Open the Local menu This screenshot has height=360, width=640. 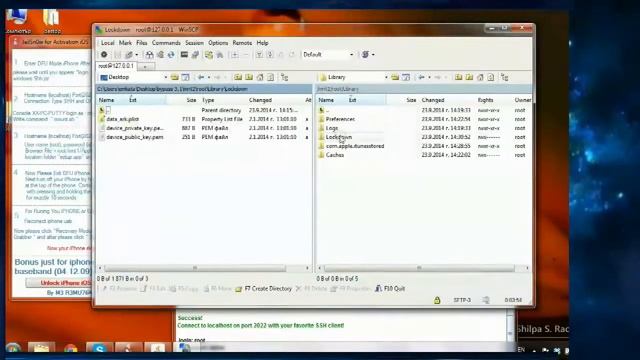(x=107, y=43)
